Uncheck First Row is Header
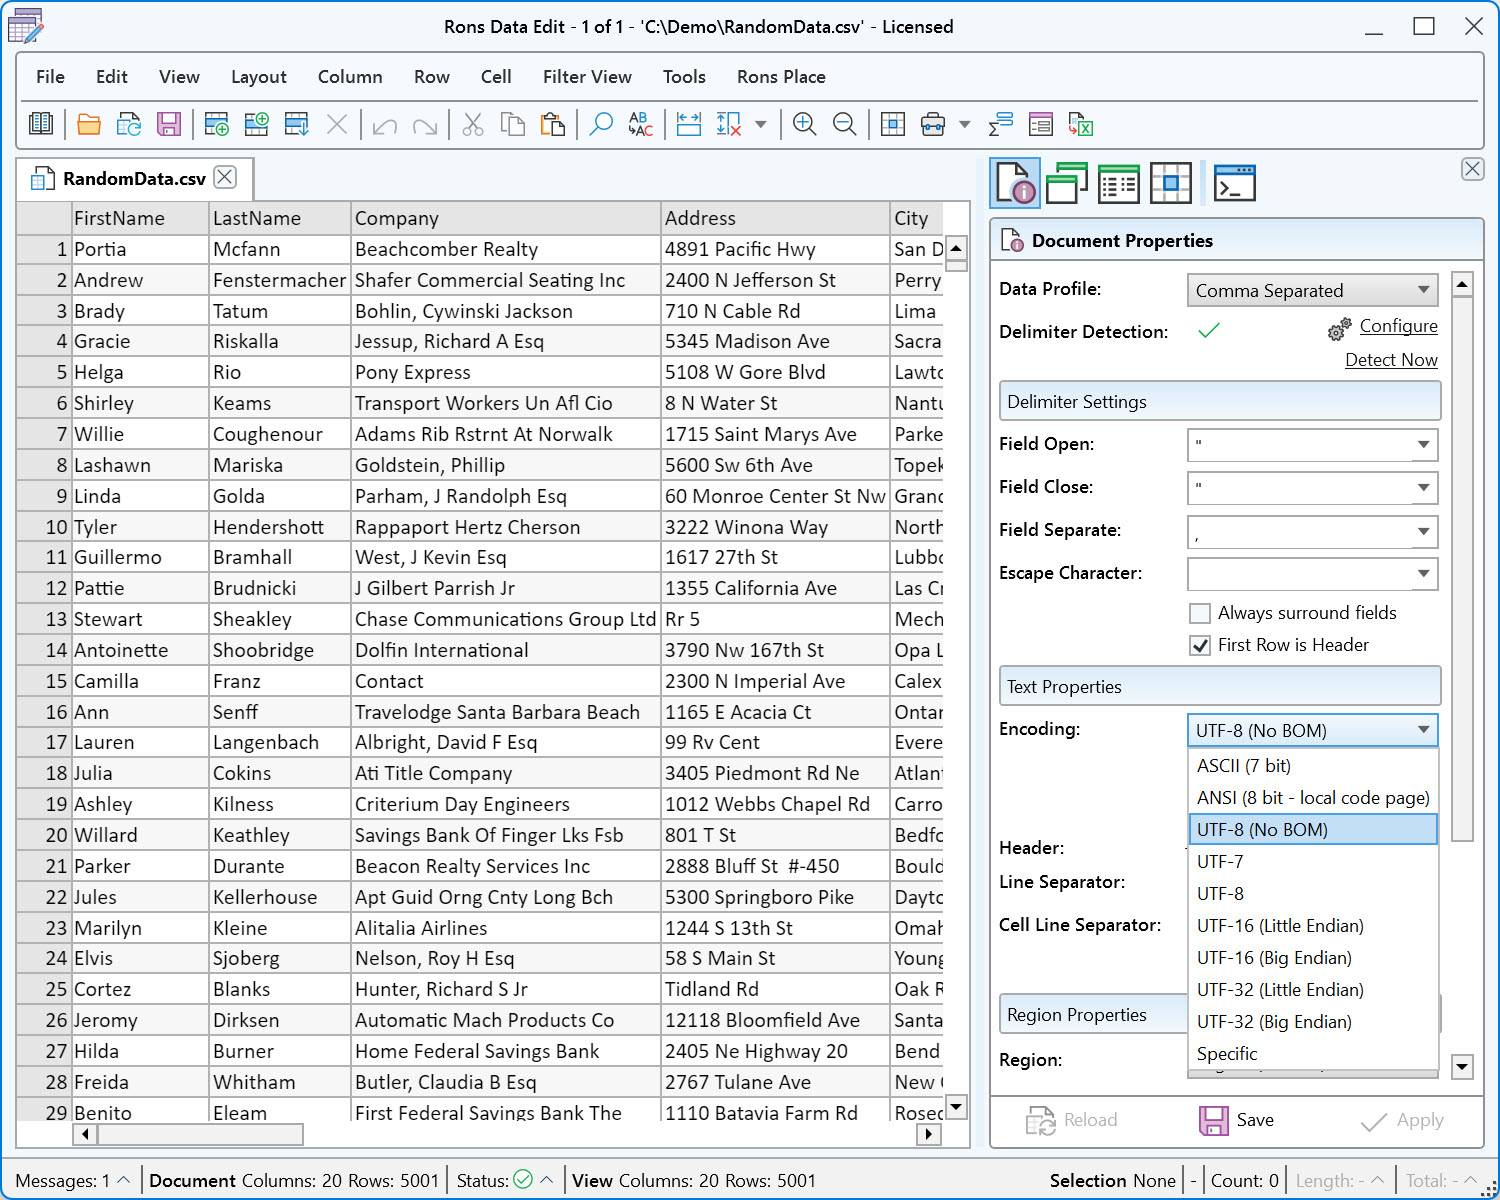 [x=1200, y=645]
